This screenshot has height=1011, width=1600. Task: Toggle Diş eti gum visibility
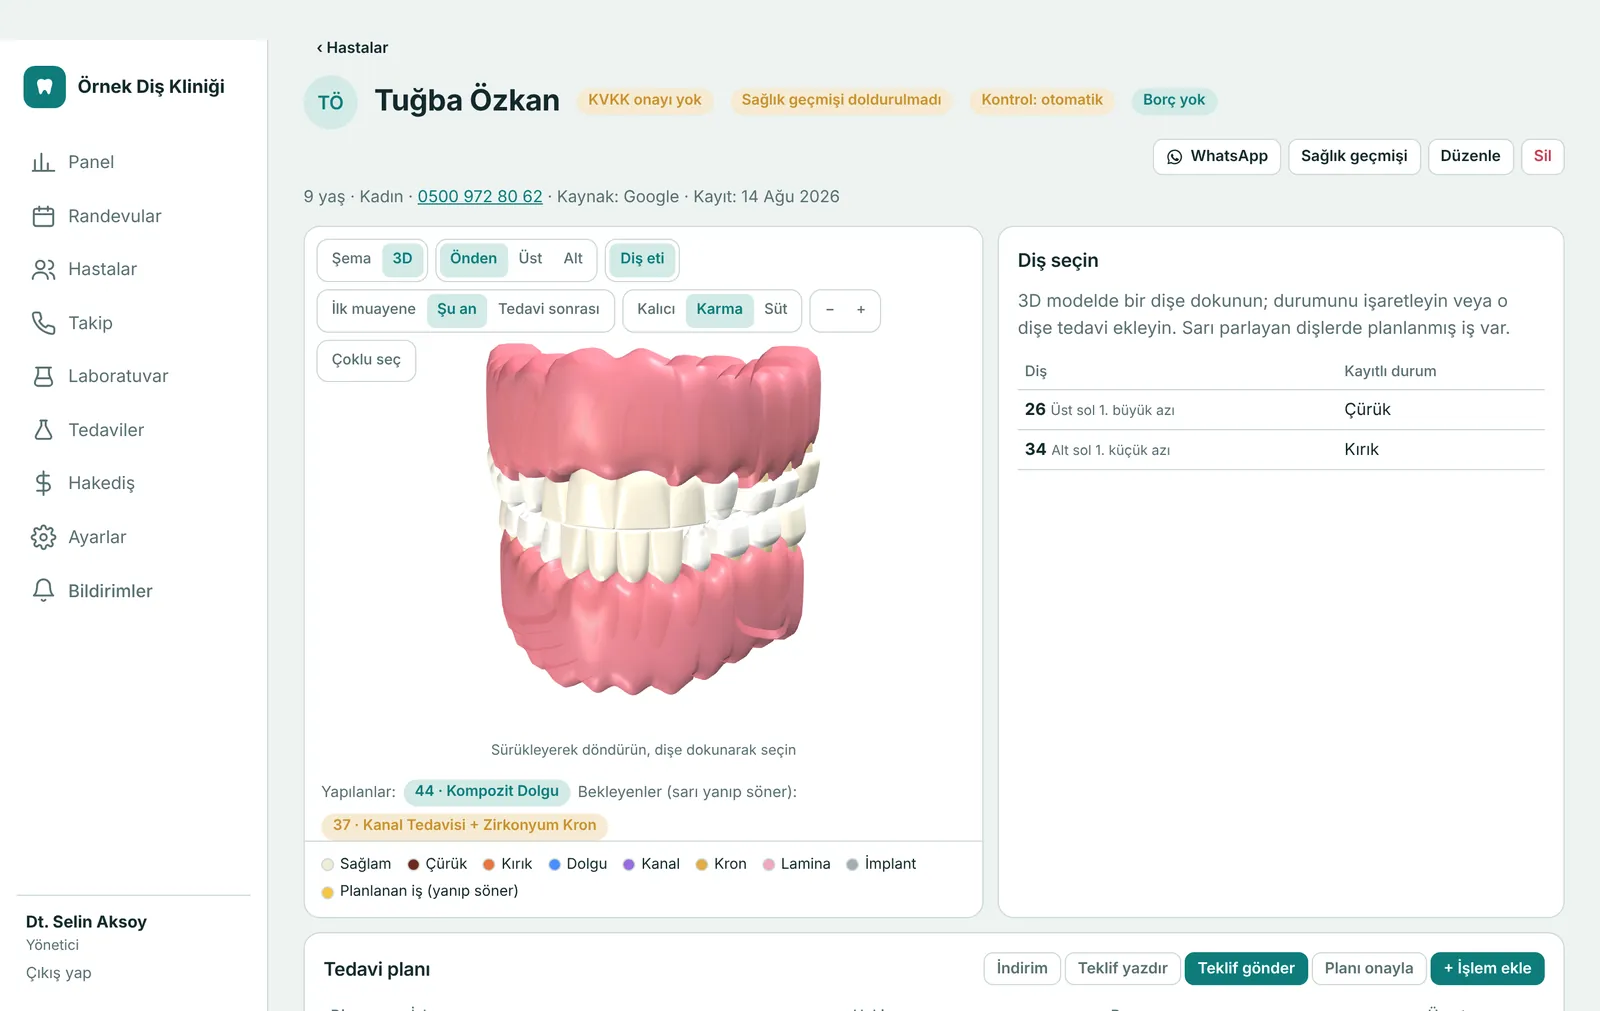tap(642, 259)
